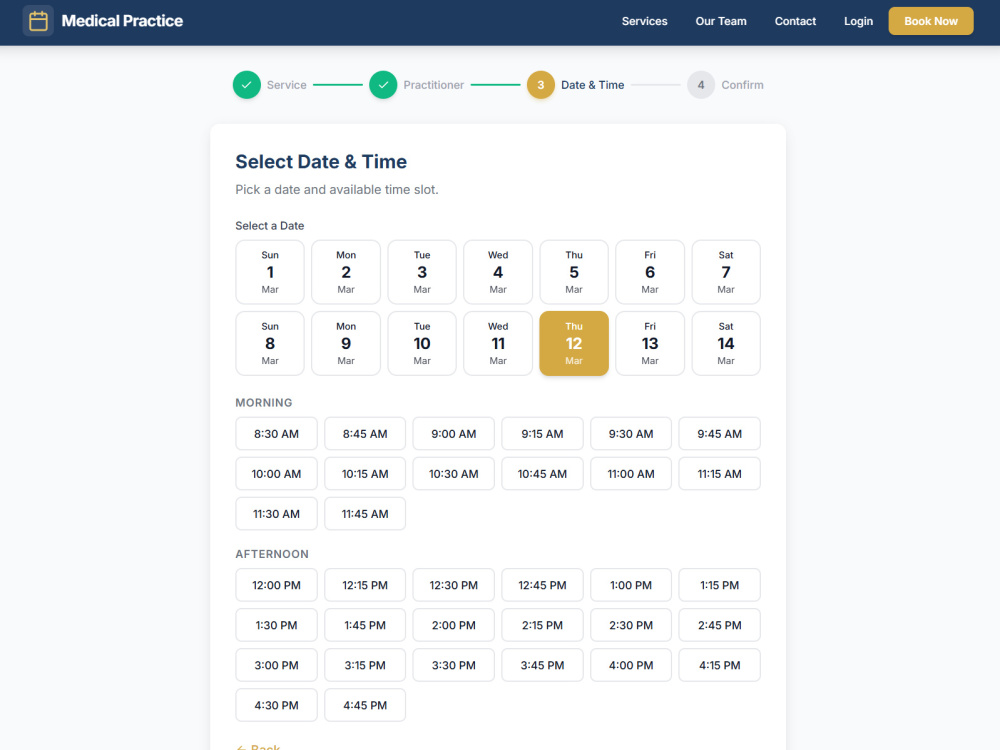Select Wed 11 Mar date

pos(498,344)
